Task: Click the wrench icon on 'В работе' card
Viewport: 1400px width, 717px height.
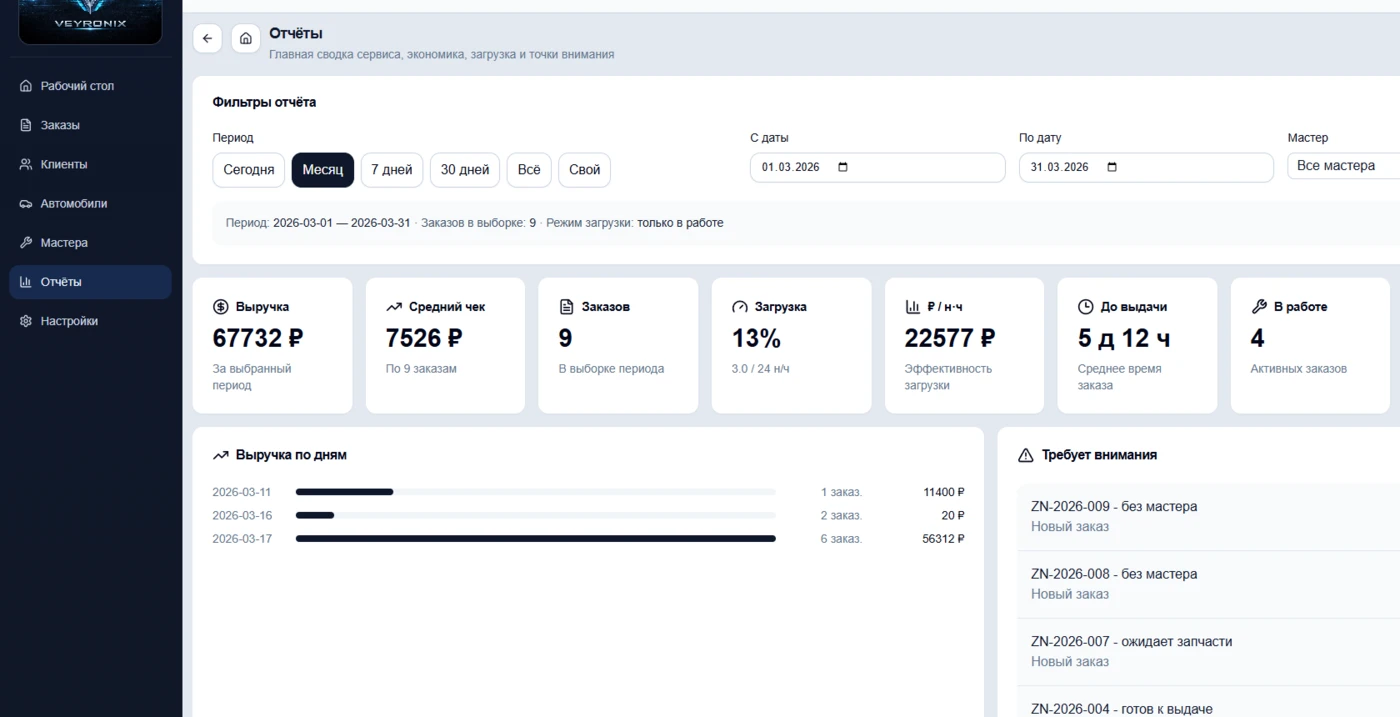Action: coord(1259,307)
